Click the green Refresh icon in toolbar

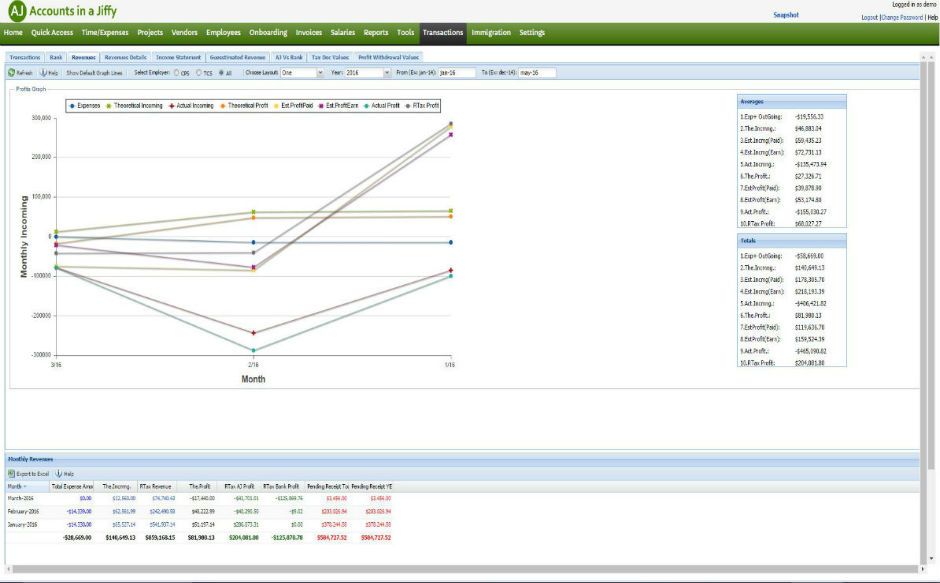pyautogui.click(x=11, y=73)
